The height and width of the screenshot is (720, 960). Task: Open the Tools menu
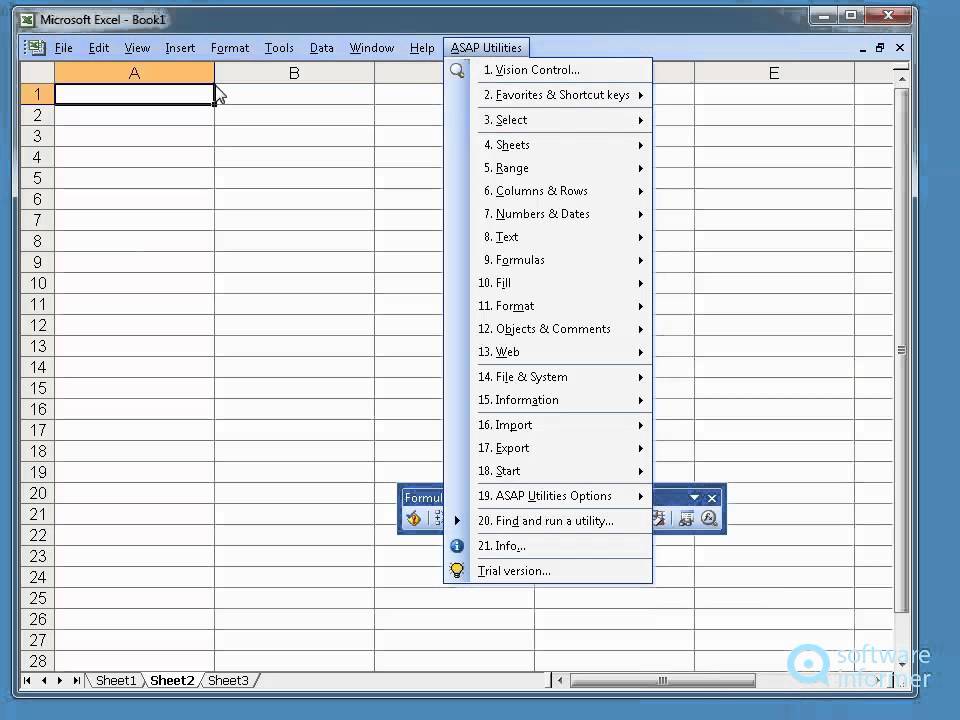pos(279,48)
